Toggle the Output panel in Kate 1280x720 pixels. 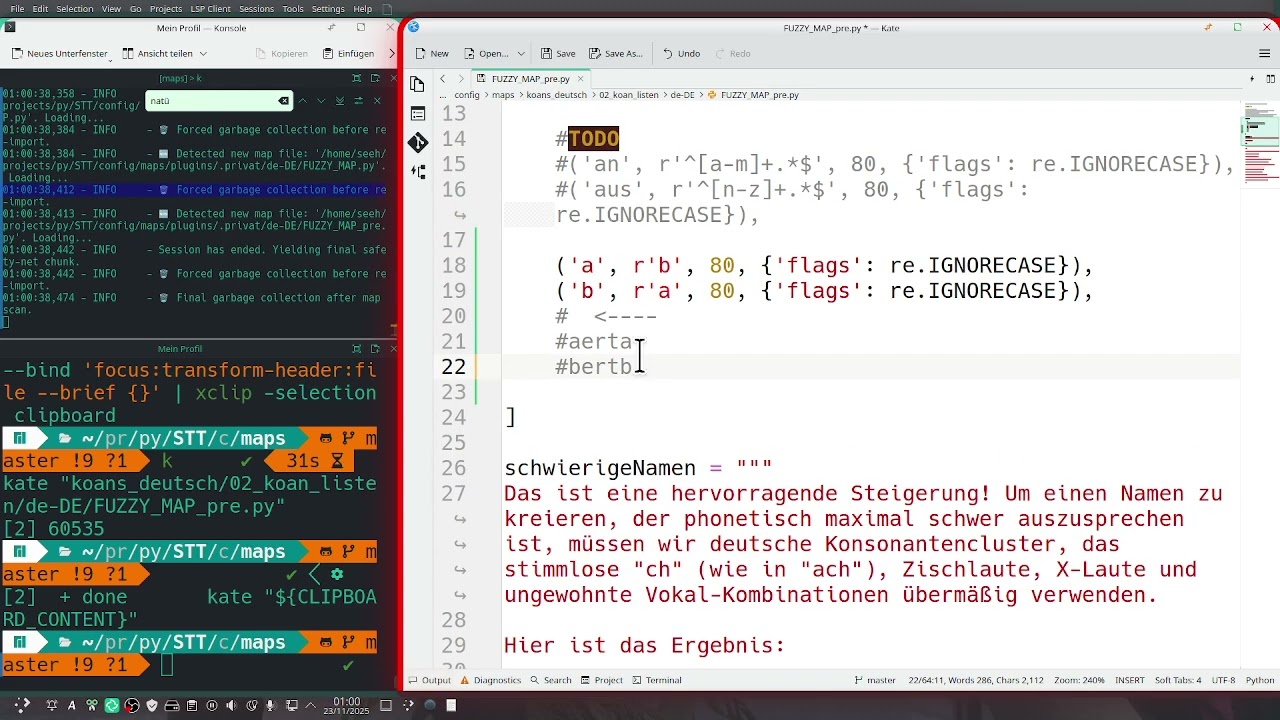coord(434,680)
